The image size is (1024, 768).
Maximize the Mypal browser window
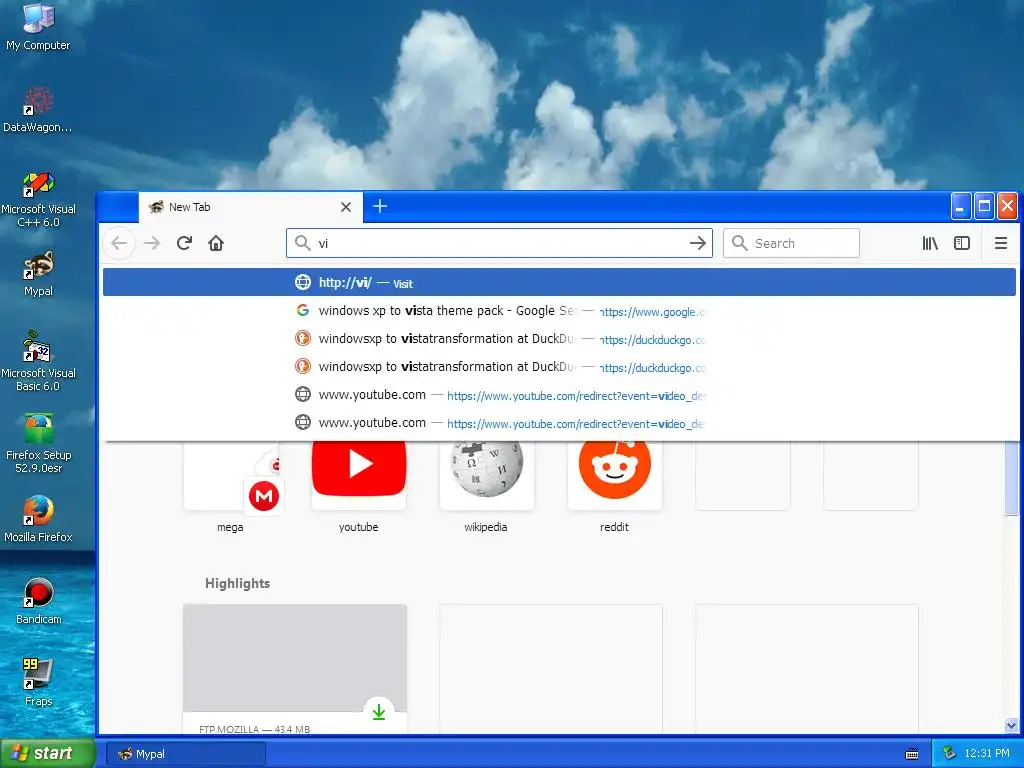point(984,207)
